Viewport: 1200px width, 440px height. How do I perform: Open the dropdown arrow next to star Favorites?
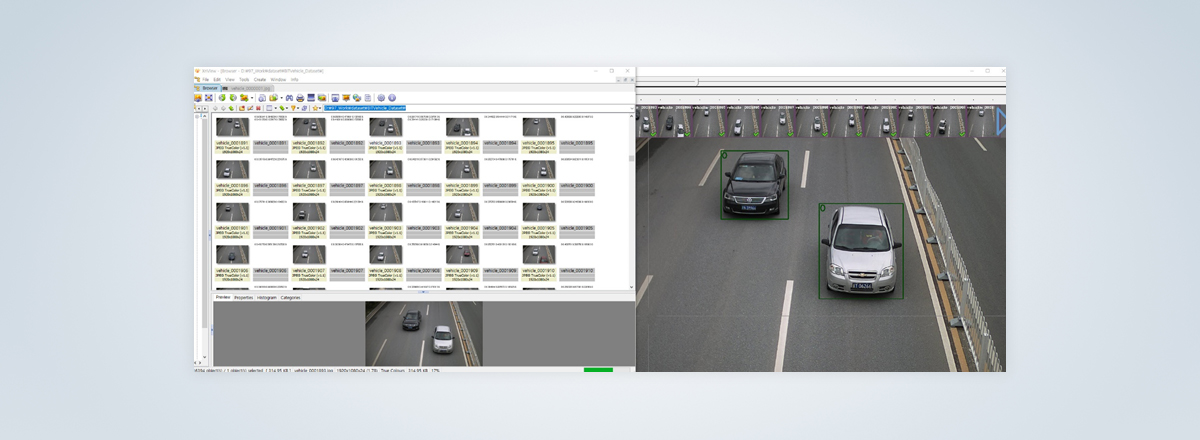(x=320, y=108)
